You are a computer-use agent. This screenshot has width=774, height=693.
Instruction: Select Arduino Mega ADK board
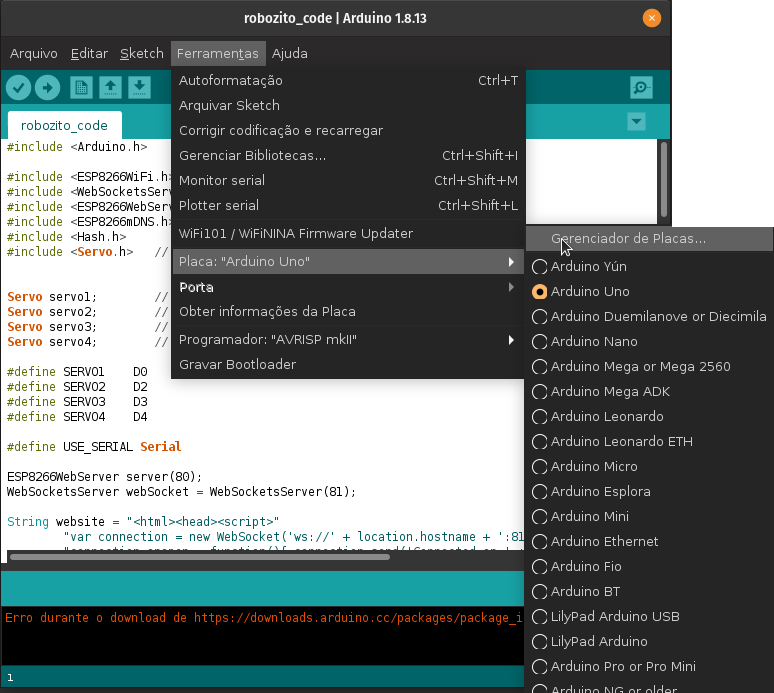click(x=650, y=391)
